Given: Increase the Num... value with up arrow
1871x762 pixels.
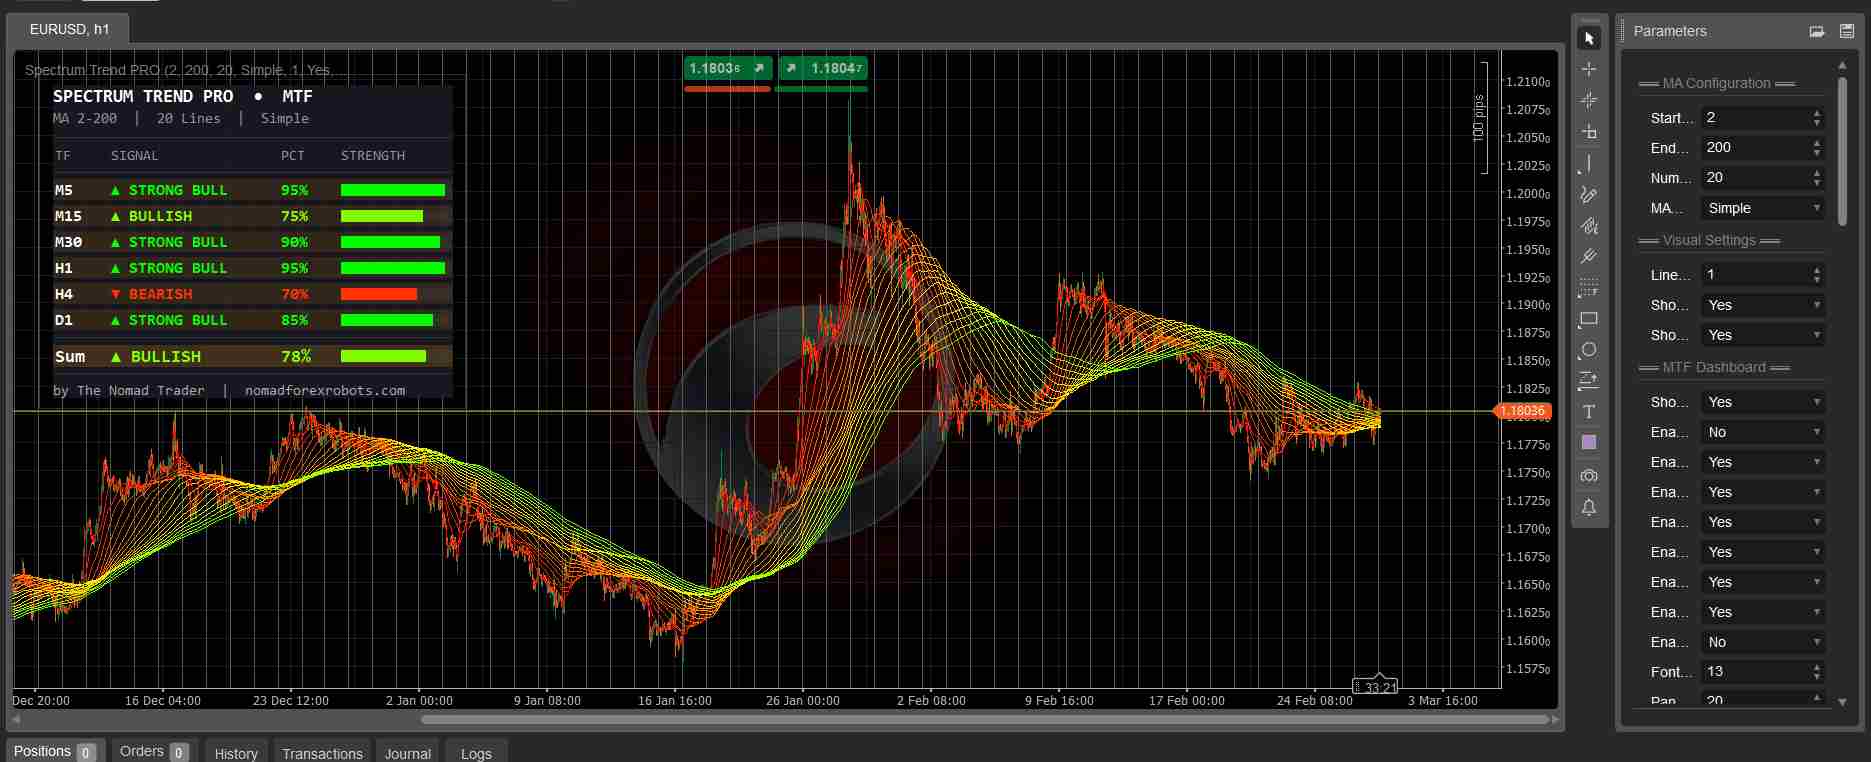Looking at the screenshot, I should click(1817, 172).
